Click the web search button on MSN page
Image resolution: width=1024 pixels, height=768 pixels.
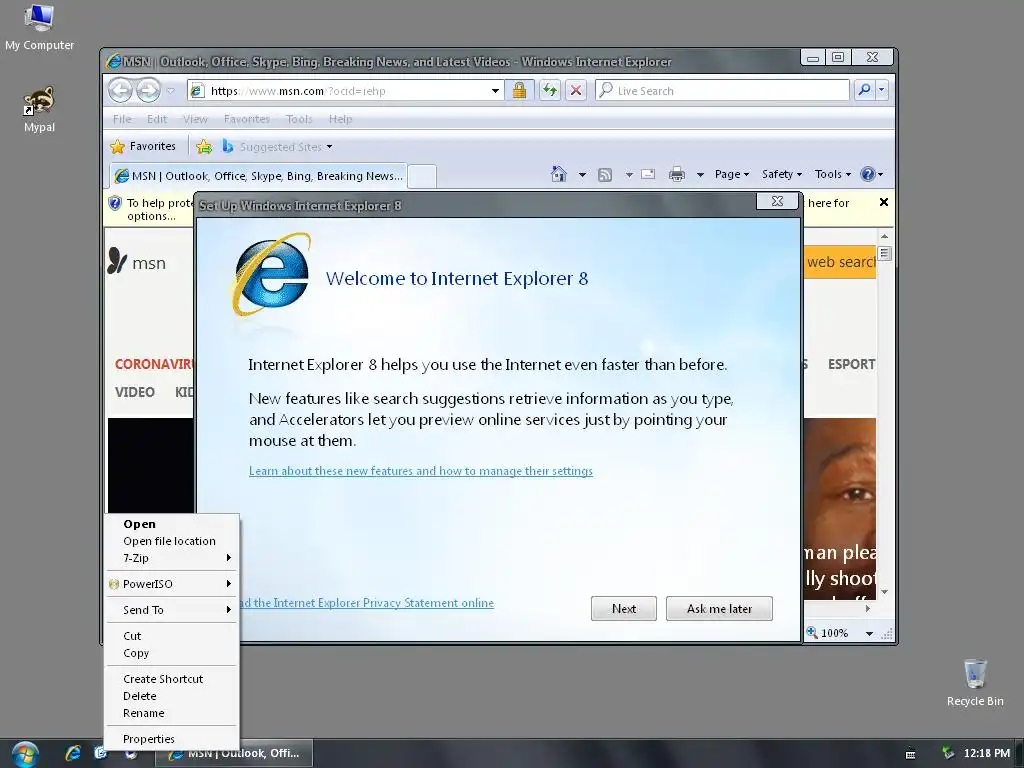click(839, 262)
